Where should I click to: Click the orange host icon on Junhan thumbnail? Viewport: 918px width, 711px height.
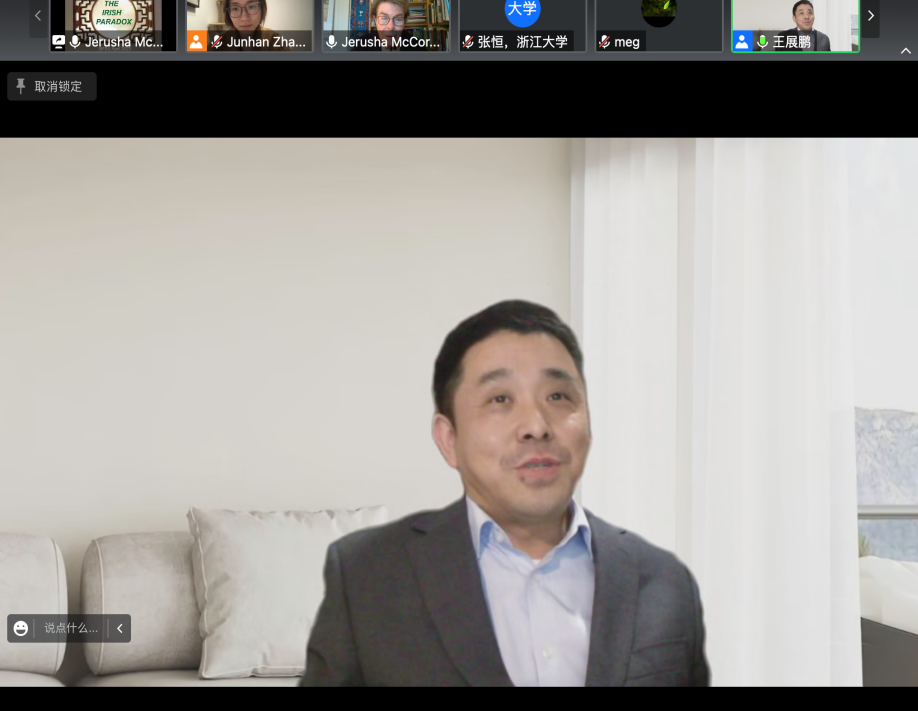197,42
